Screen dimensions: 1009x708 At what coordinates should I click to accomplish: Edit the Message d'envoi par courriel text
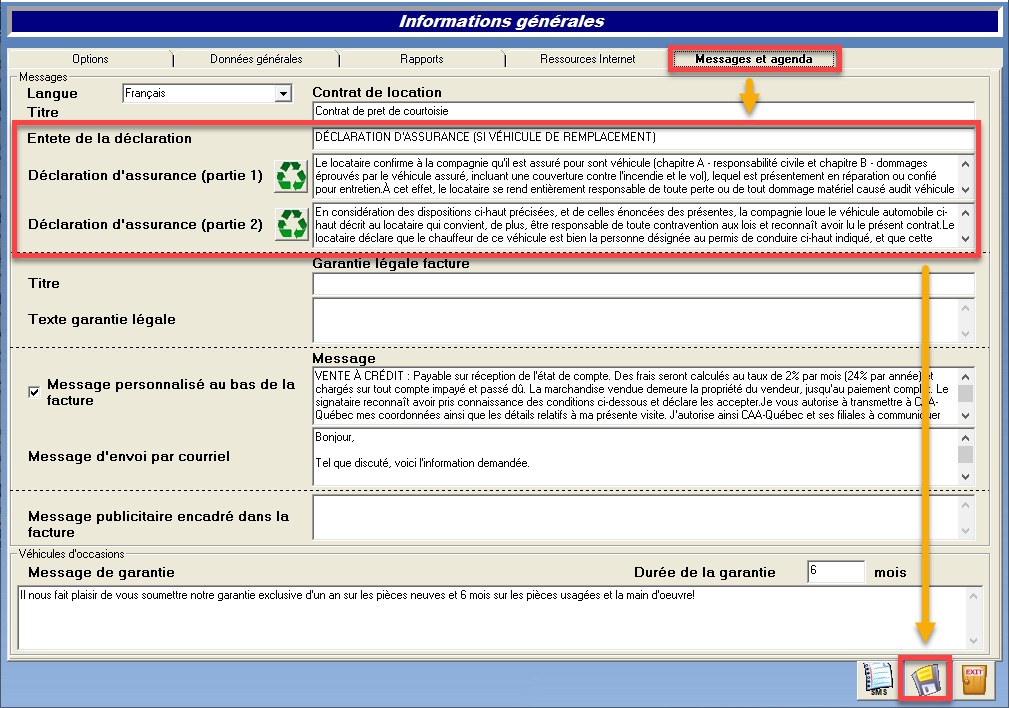(x=635, y=456)
